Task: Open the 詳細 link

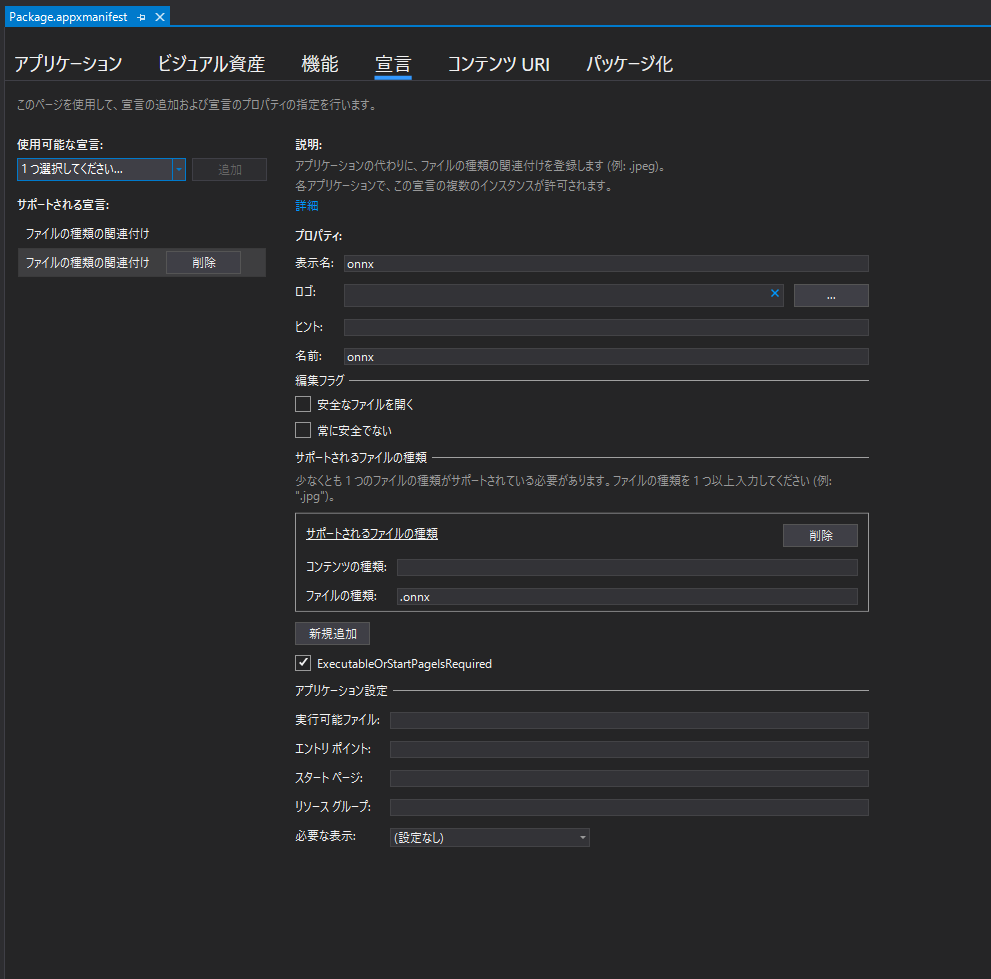Action: click(307, 205)
